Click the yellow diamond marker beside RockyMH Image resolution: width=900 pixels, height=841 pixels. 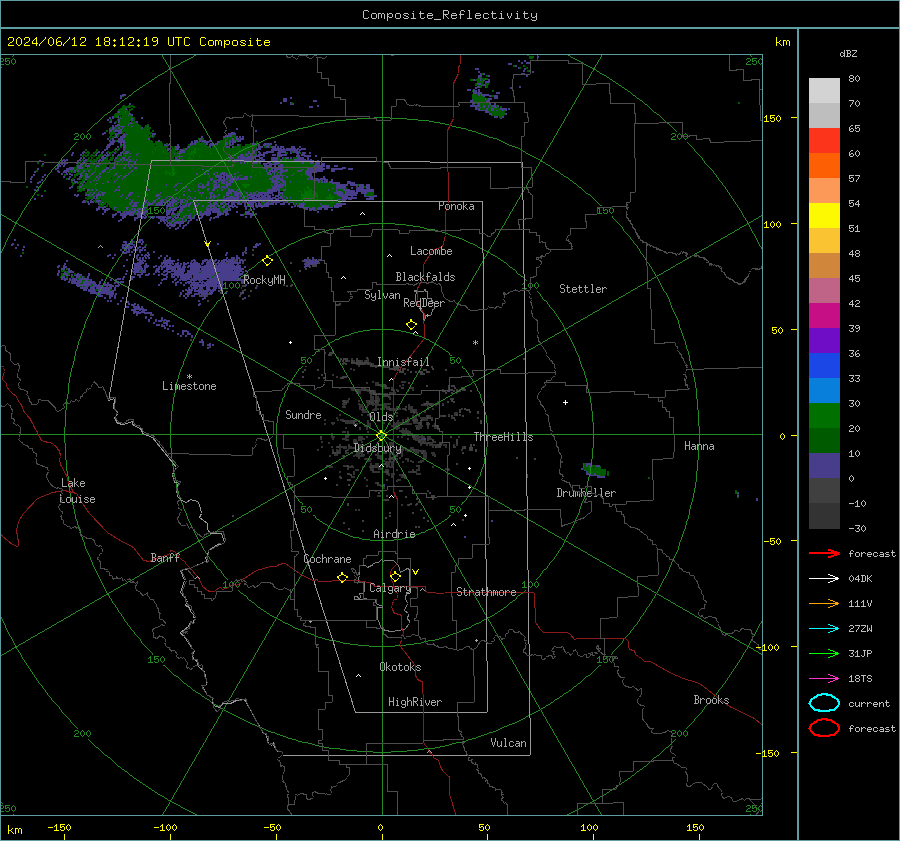(x=267, y=261)
